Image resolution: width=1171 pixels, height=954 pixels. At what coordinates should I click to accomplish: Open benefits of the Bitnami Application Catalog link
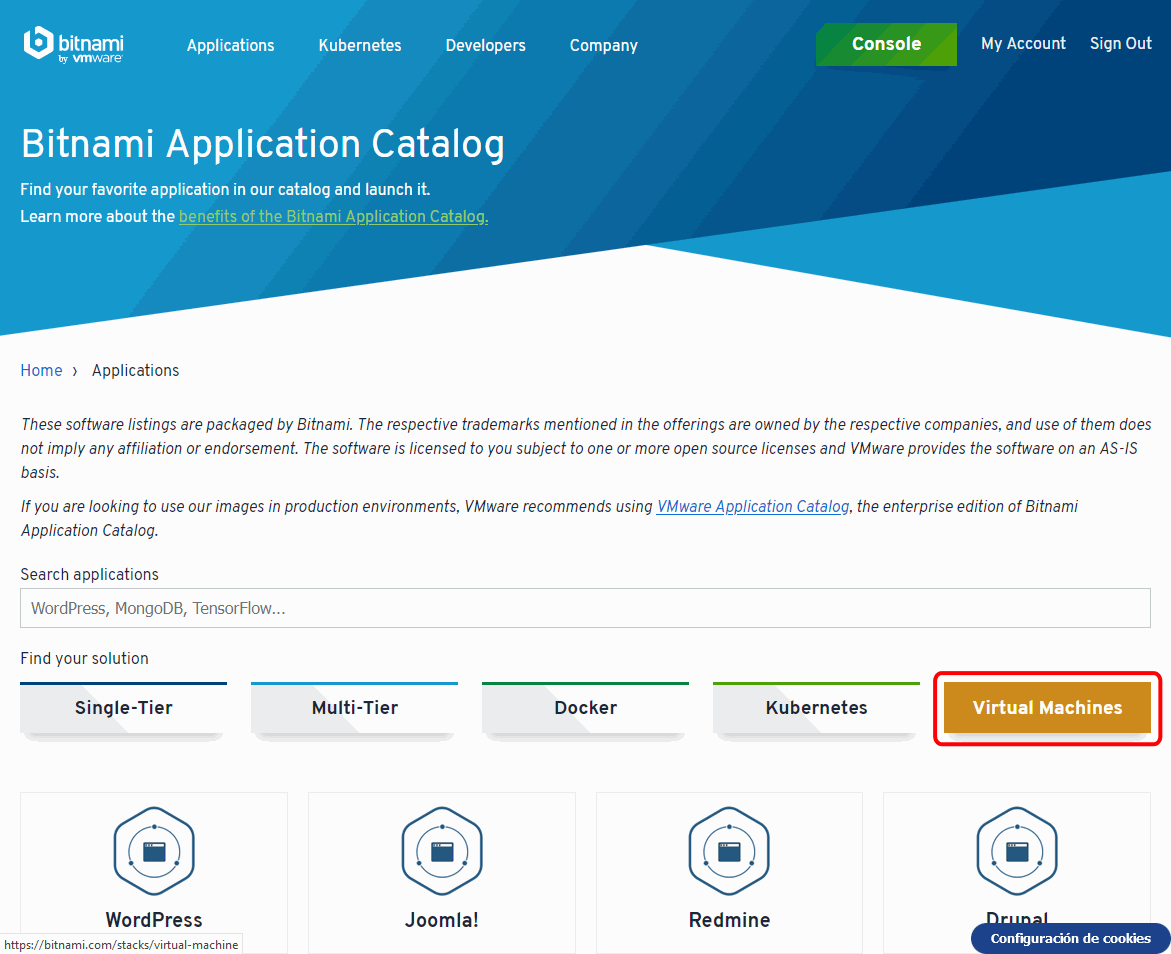(x=333, y=217)
